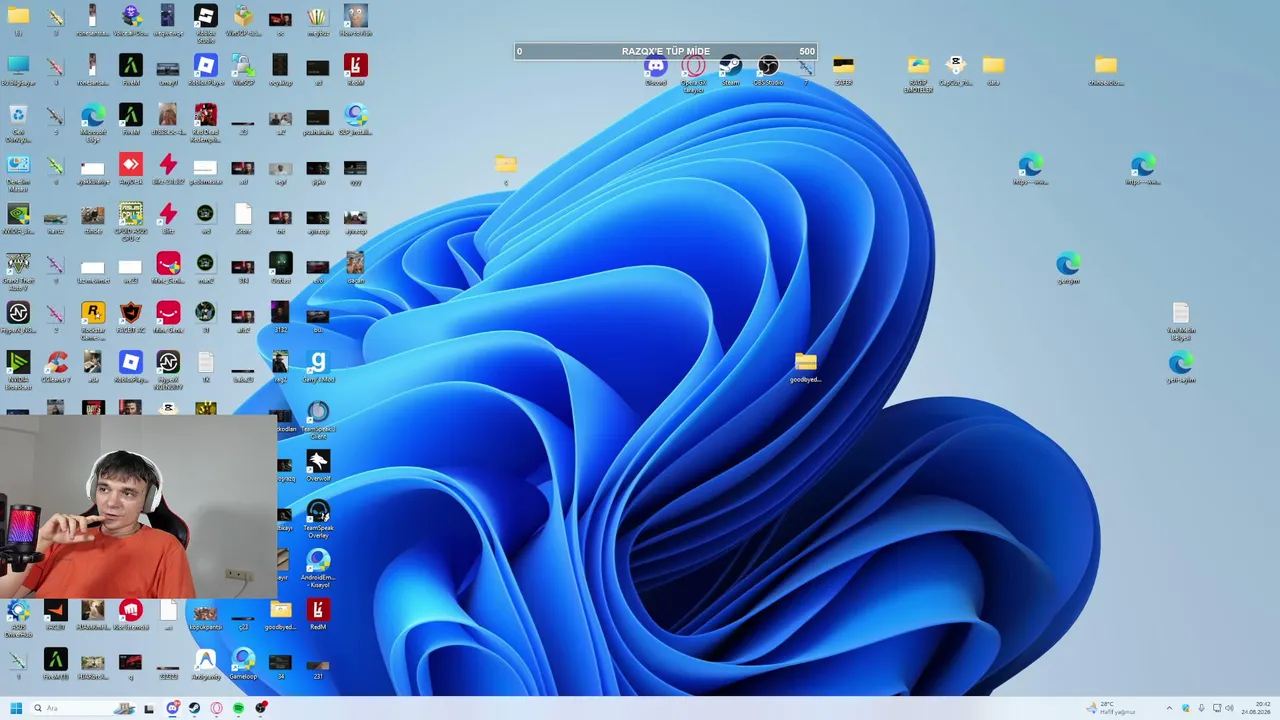1280x720 pixels.
Task: Switch to Discord in the taskbar
Action: click(172, 708)
